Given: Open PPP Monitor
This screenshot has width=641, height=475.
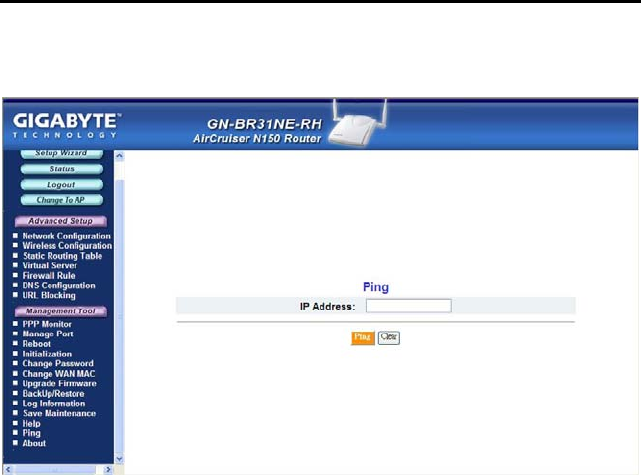Looking at the screenshot, I should pyautogui.click(x=47, y=324).
